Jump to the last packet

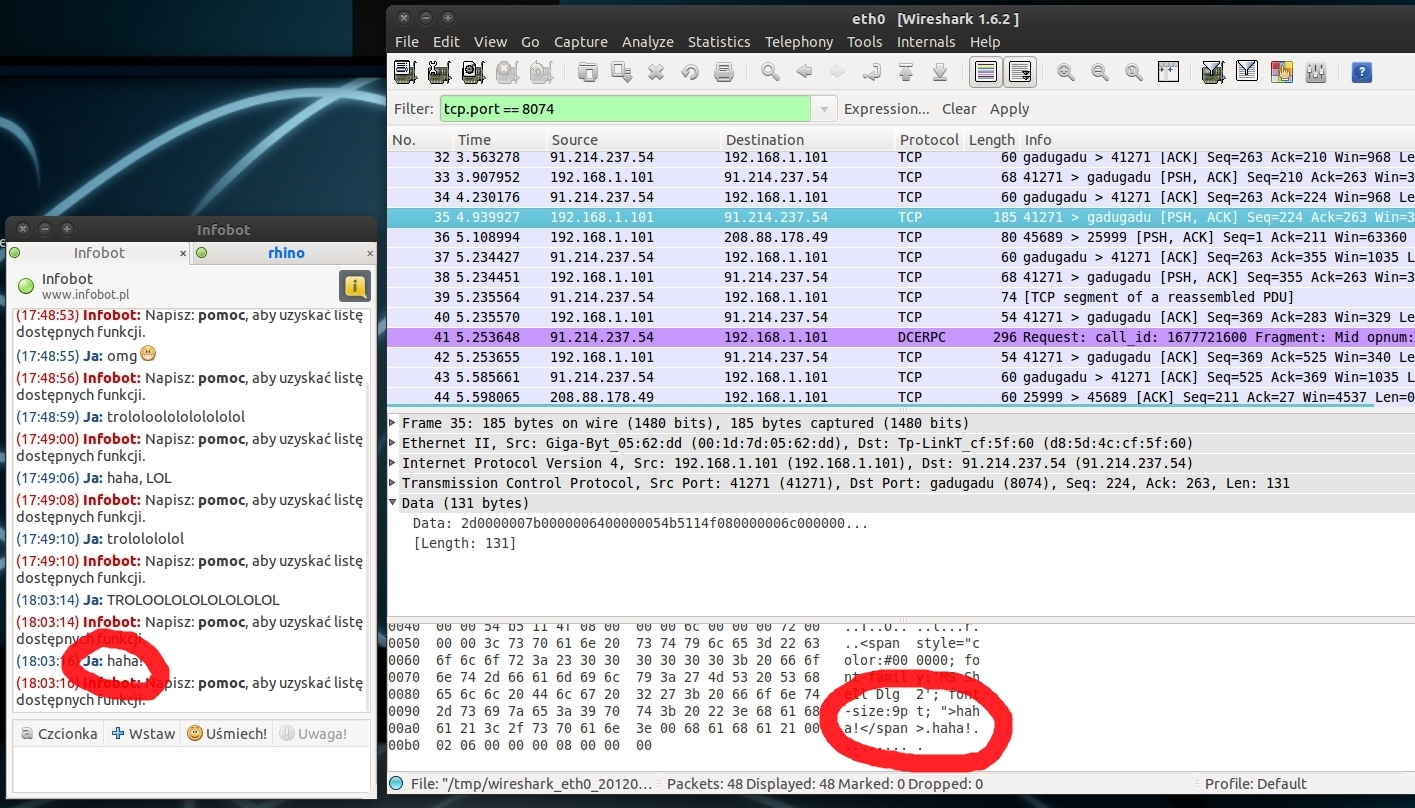(940, 72)
